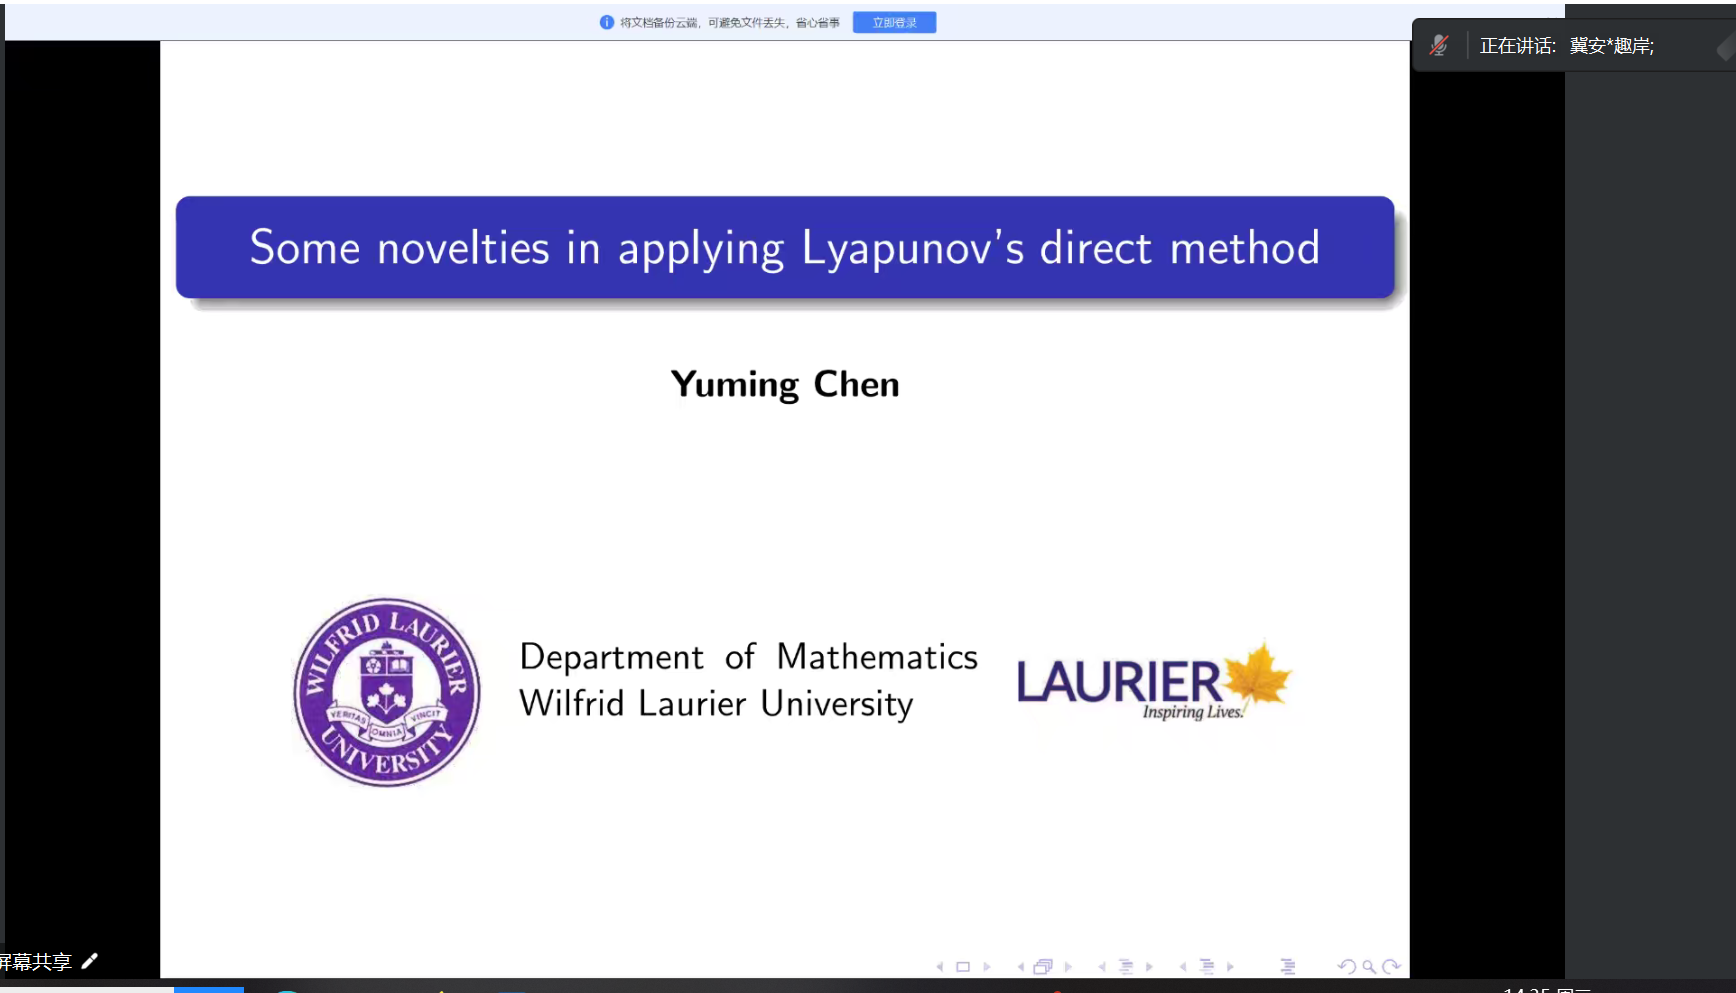
Task: Click the speaker name 冀安*趣岸 label
Action: coord(1611,46)
